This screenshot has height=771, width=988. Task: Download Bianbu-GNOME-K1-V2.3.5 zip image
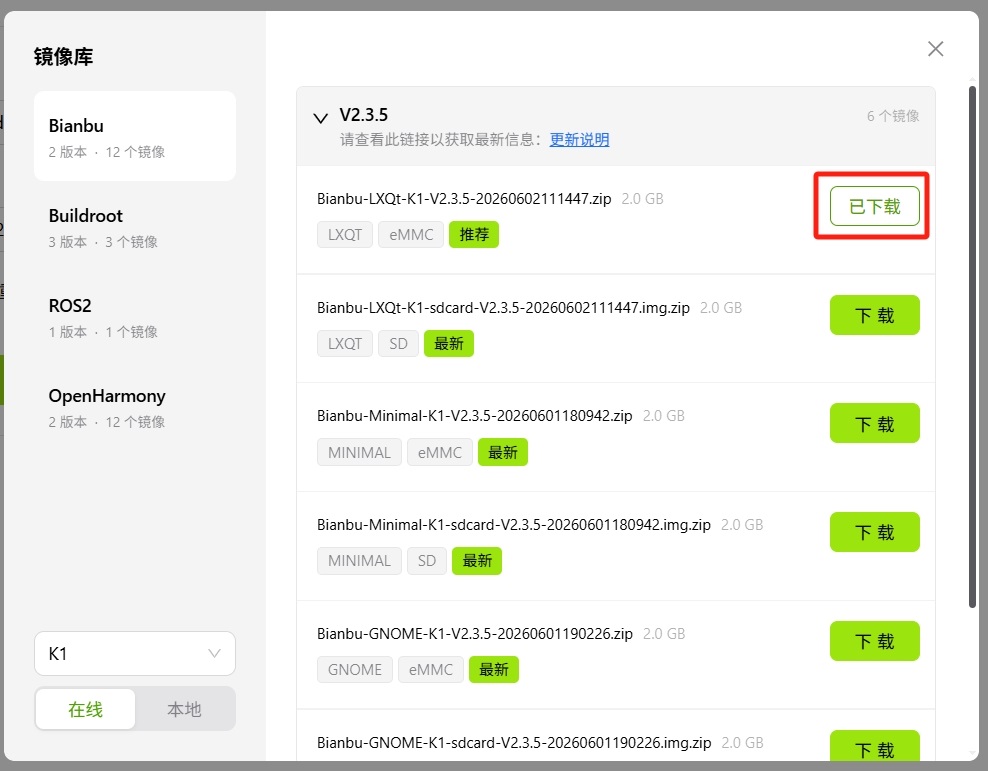(x=875, y=641)
